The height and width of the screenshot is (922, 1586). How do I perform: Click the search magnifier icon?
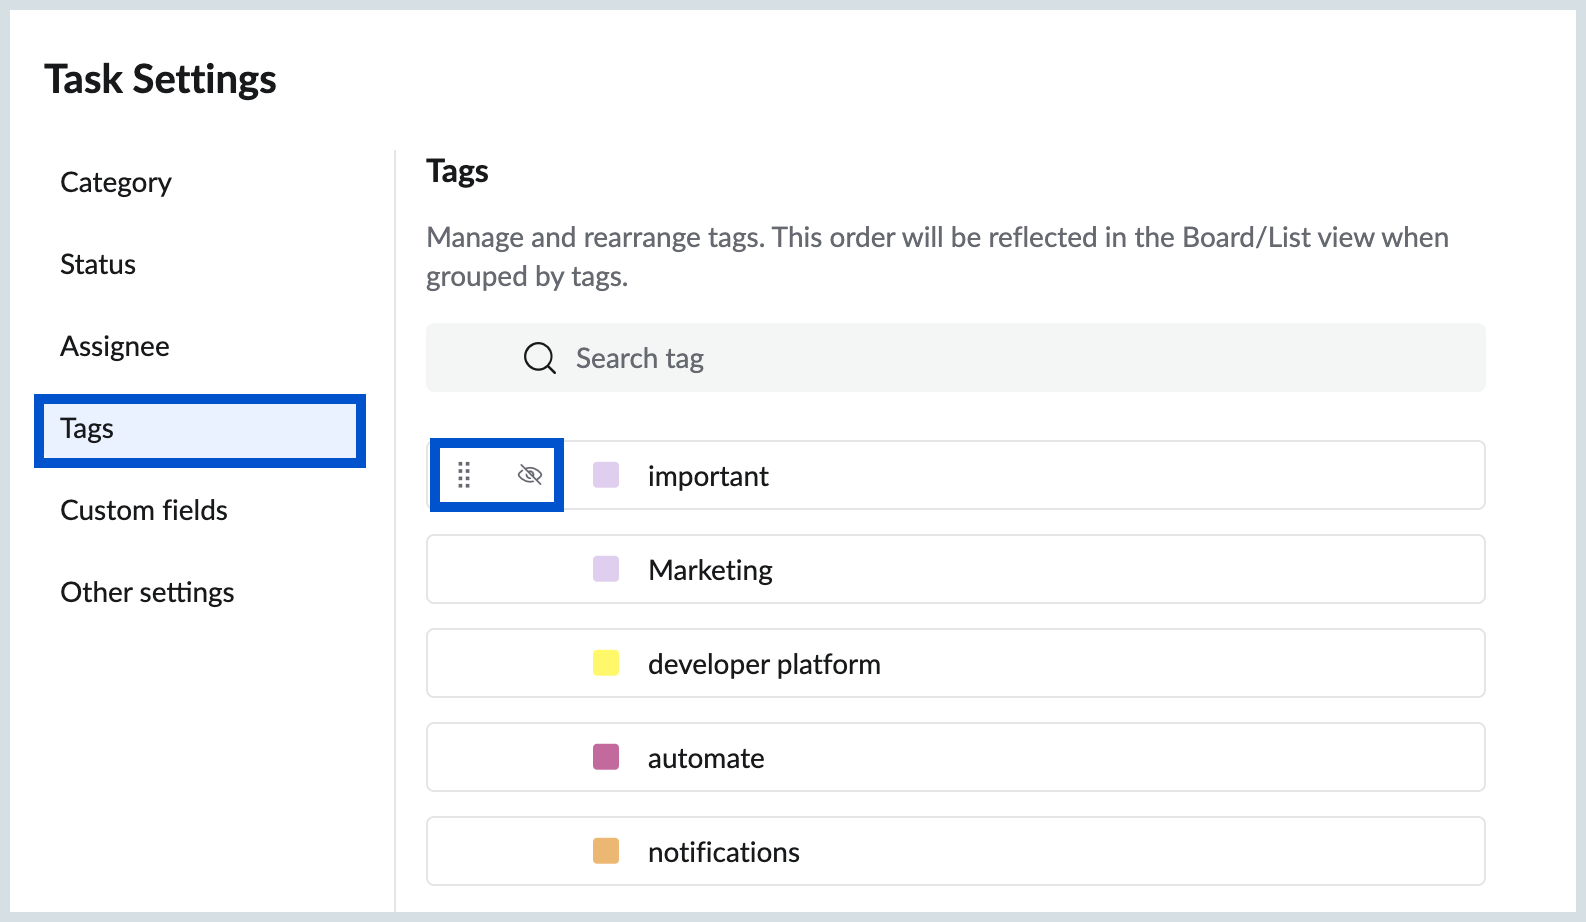point(540,358)
